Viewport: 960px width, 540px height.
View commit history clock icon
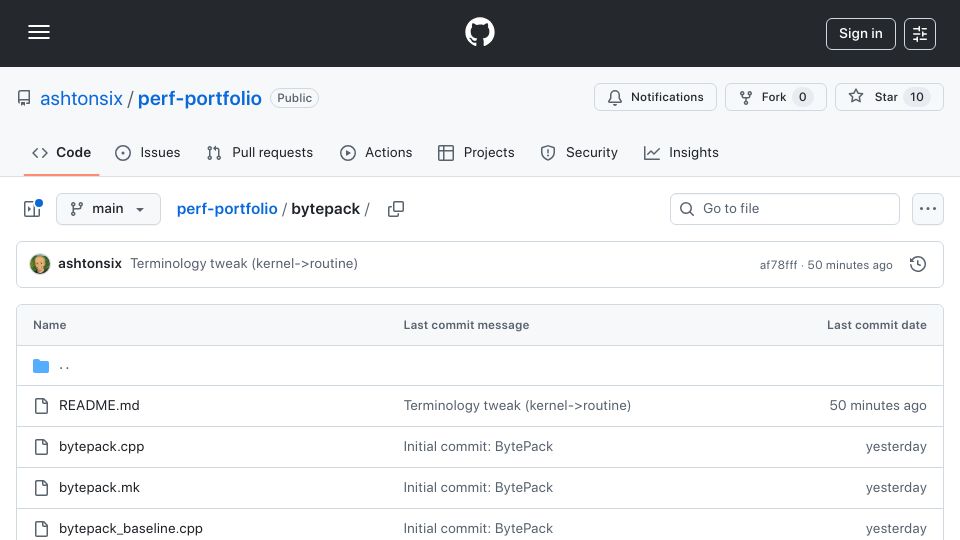(x=918, y=264)
